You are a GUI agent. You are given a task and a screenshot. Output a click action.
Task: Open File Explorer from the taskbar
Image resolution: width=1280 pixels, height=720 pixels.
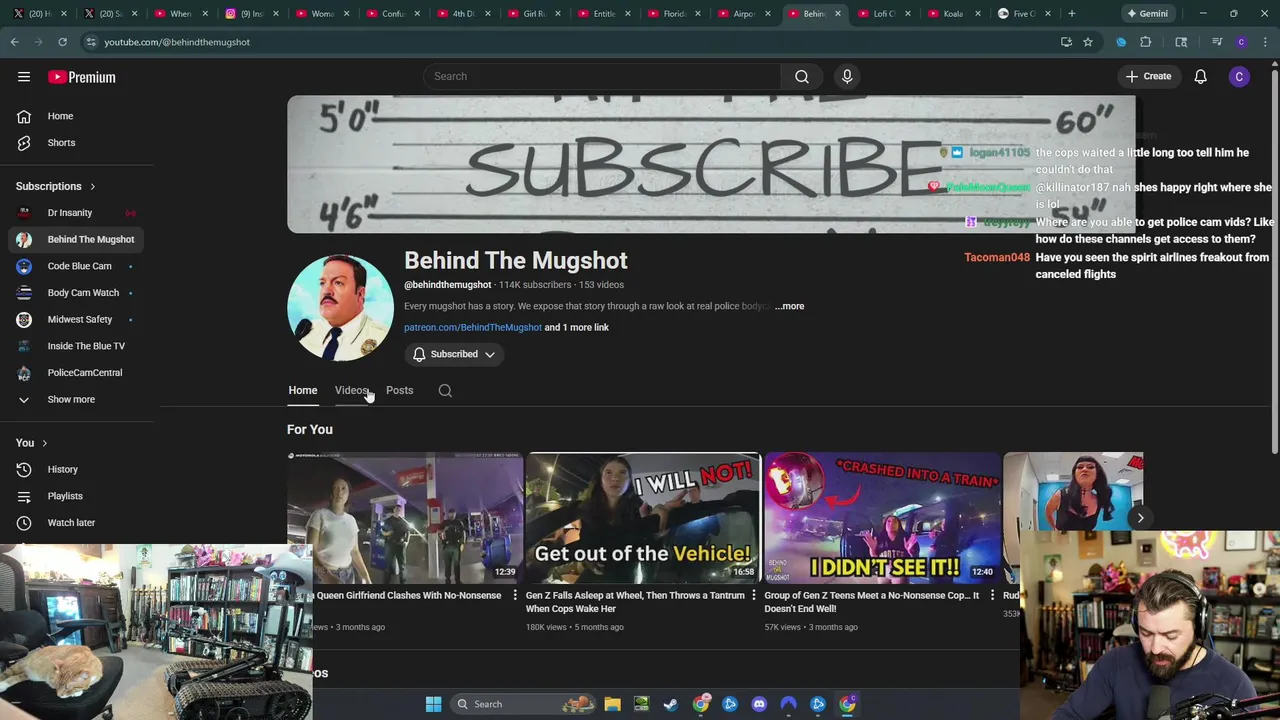(612, 704)
